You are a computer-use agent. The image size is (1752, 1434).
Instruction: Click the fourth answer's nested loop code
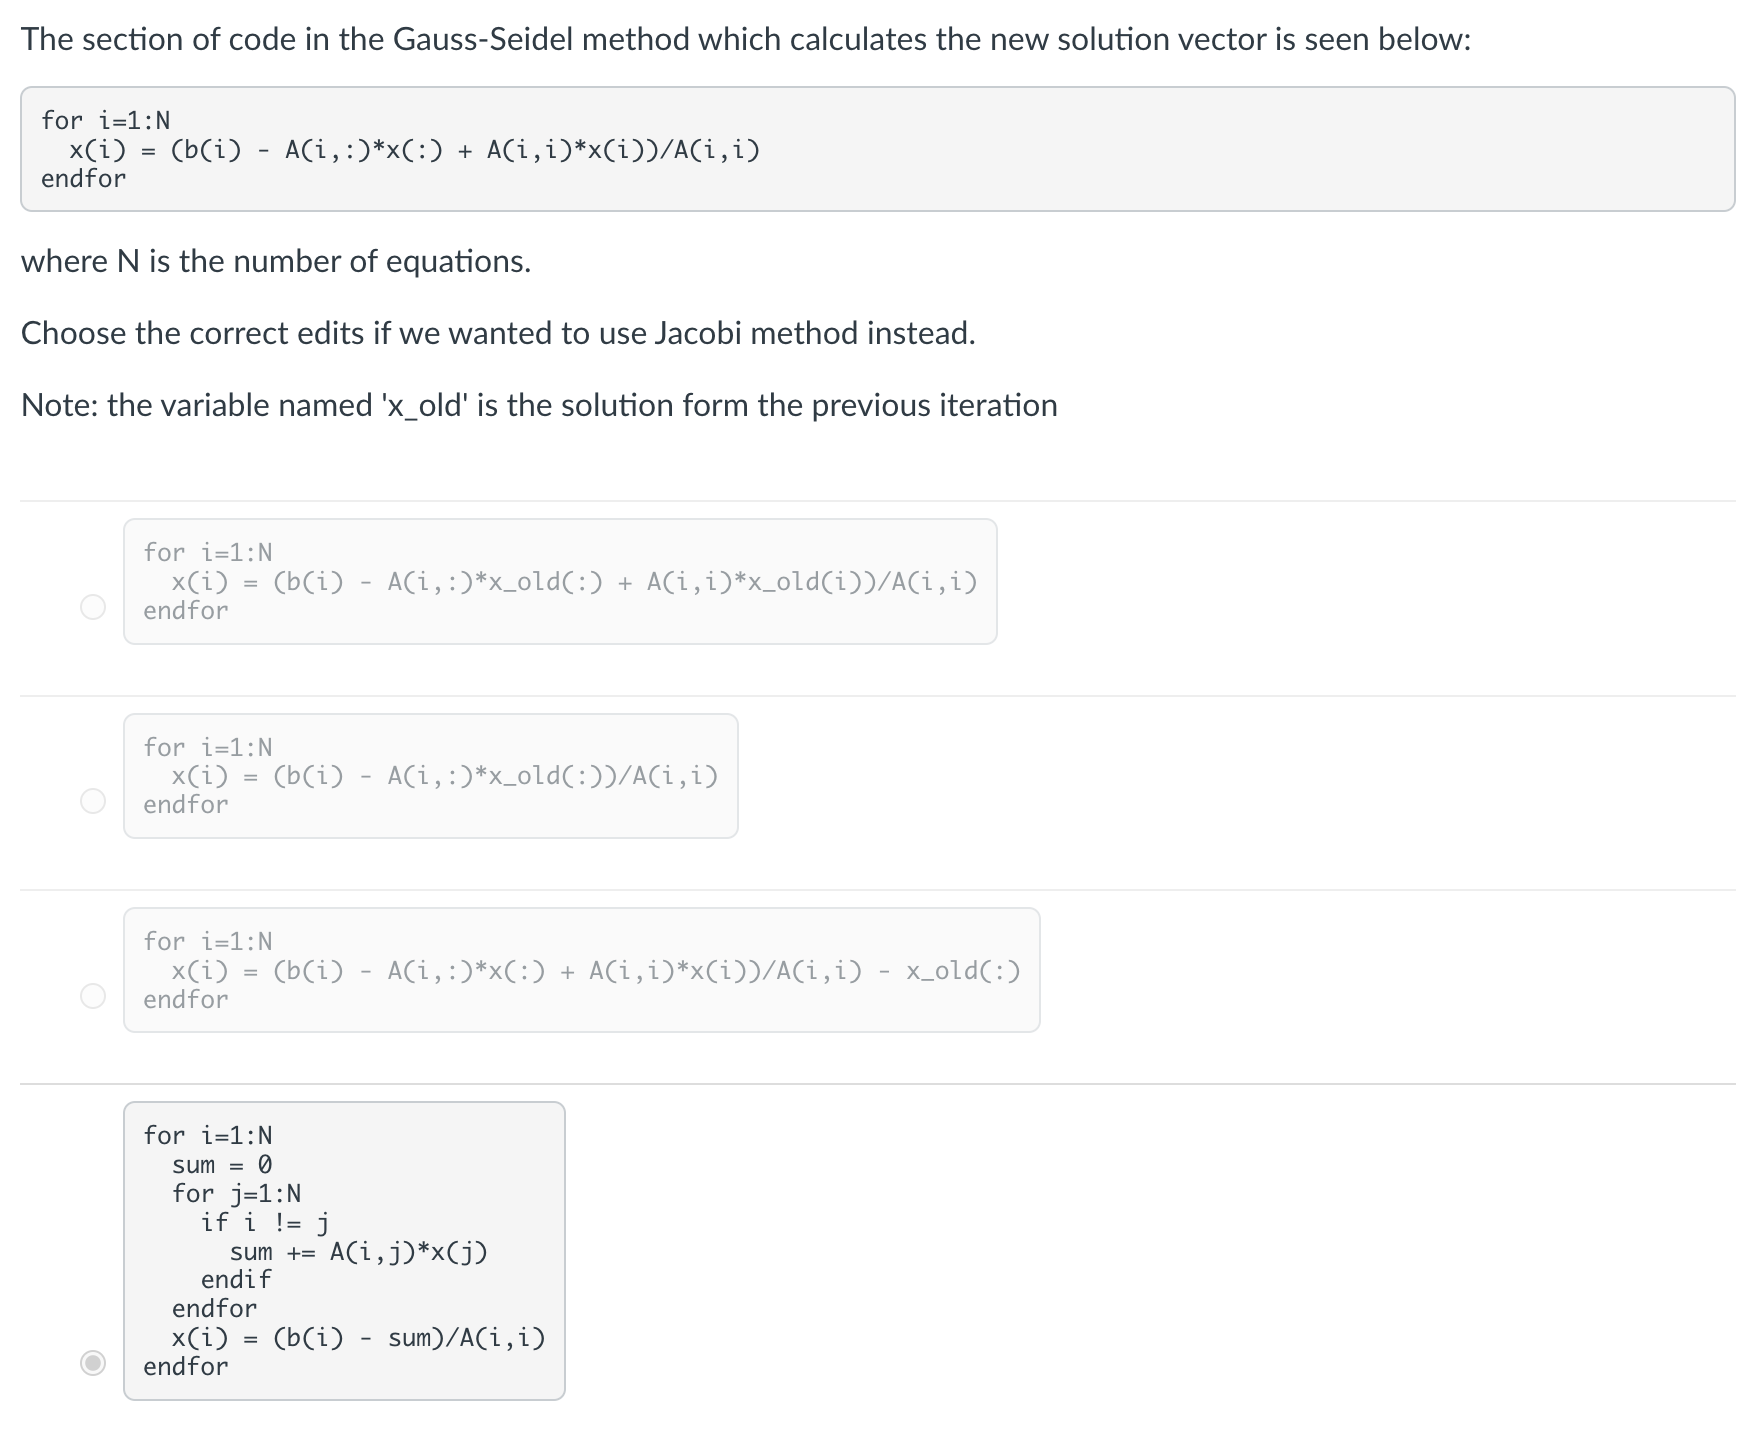[x=345, y=1250]
